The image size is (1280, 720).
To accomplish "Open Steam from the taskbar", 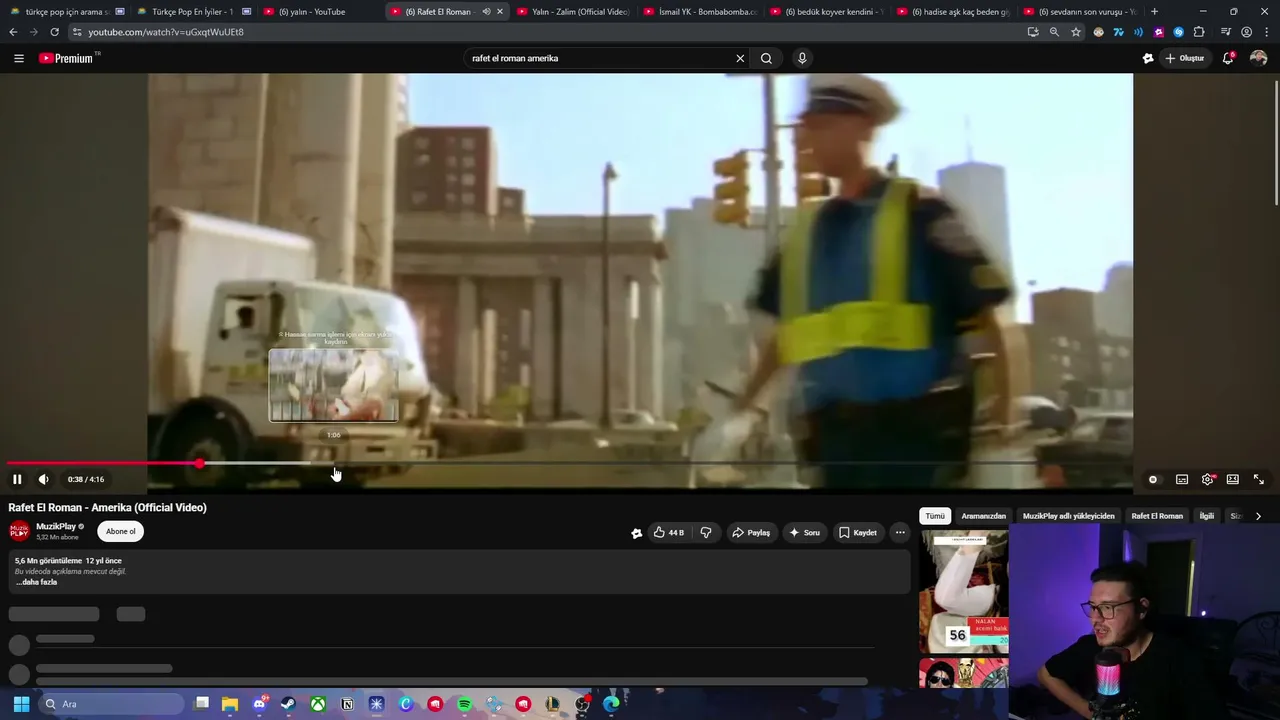I will [x=288, y=704].
